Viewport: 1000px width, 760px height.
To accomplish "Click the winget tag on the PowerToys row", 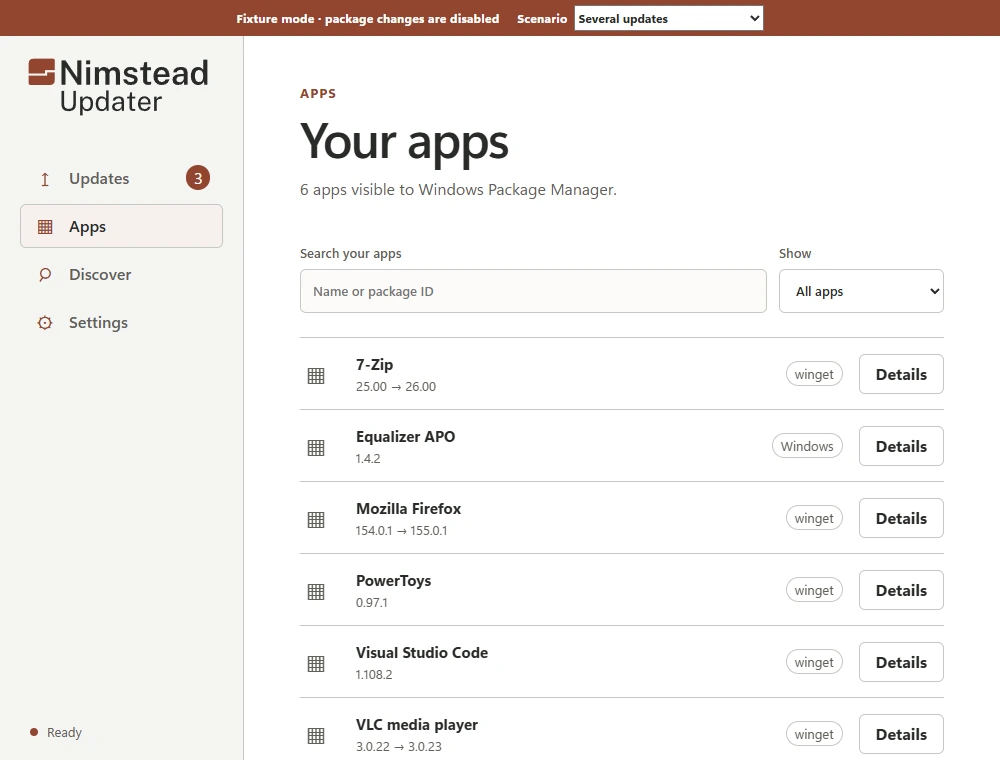I will point(814,590).
